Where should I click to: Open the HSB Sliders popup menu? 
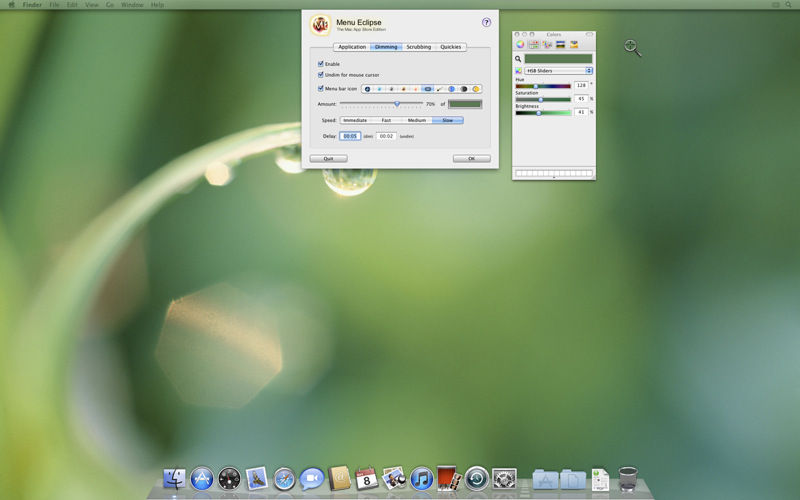pyautogui.click(x=559, y=70)
